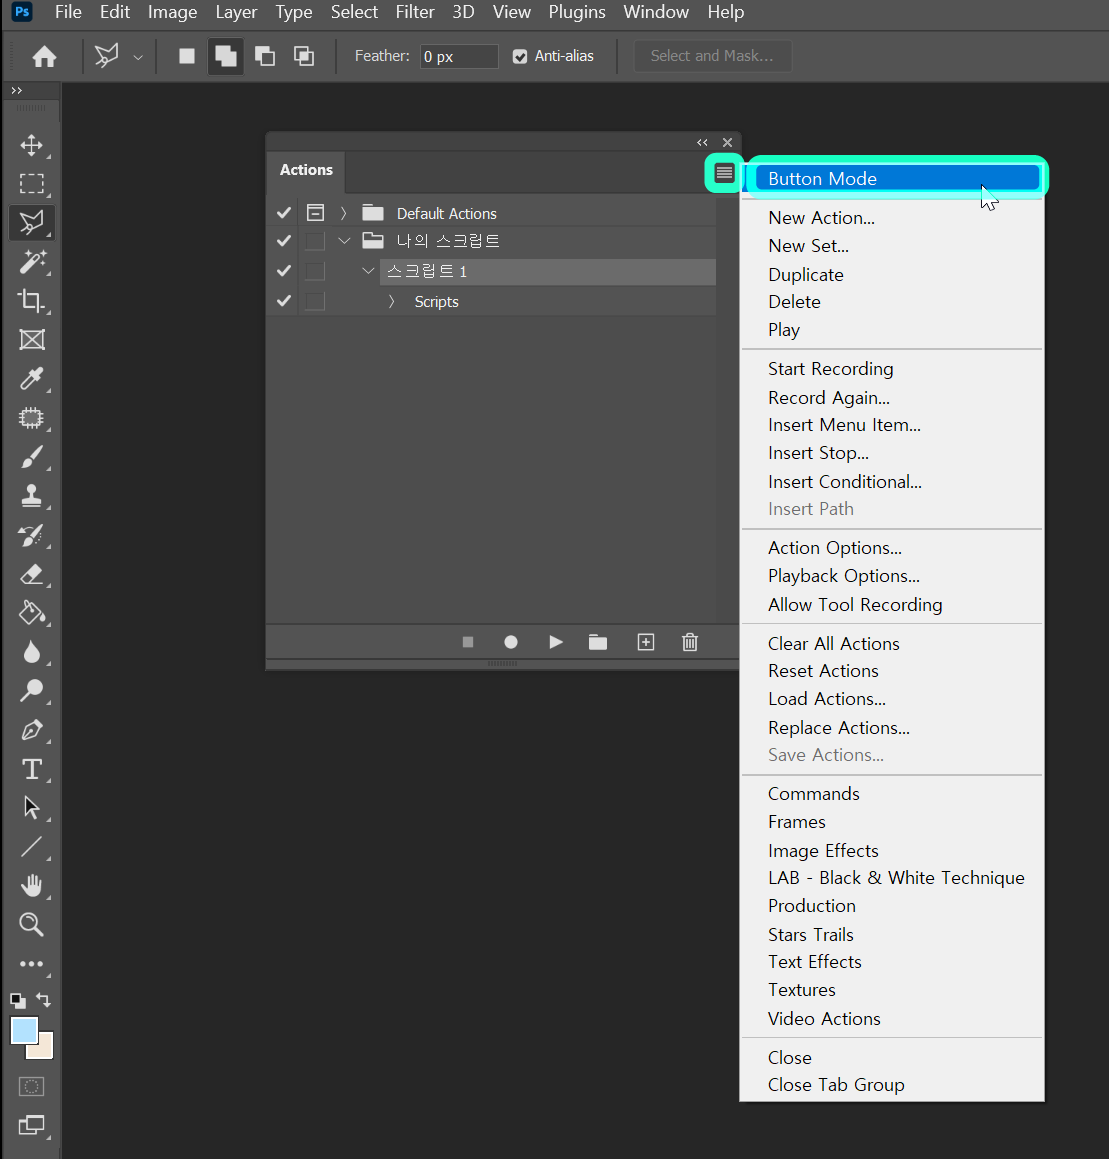Collapse the 나의 스크립트 set

tap(344, 241)
